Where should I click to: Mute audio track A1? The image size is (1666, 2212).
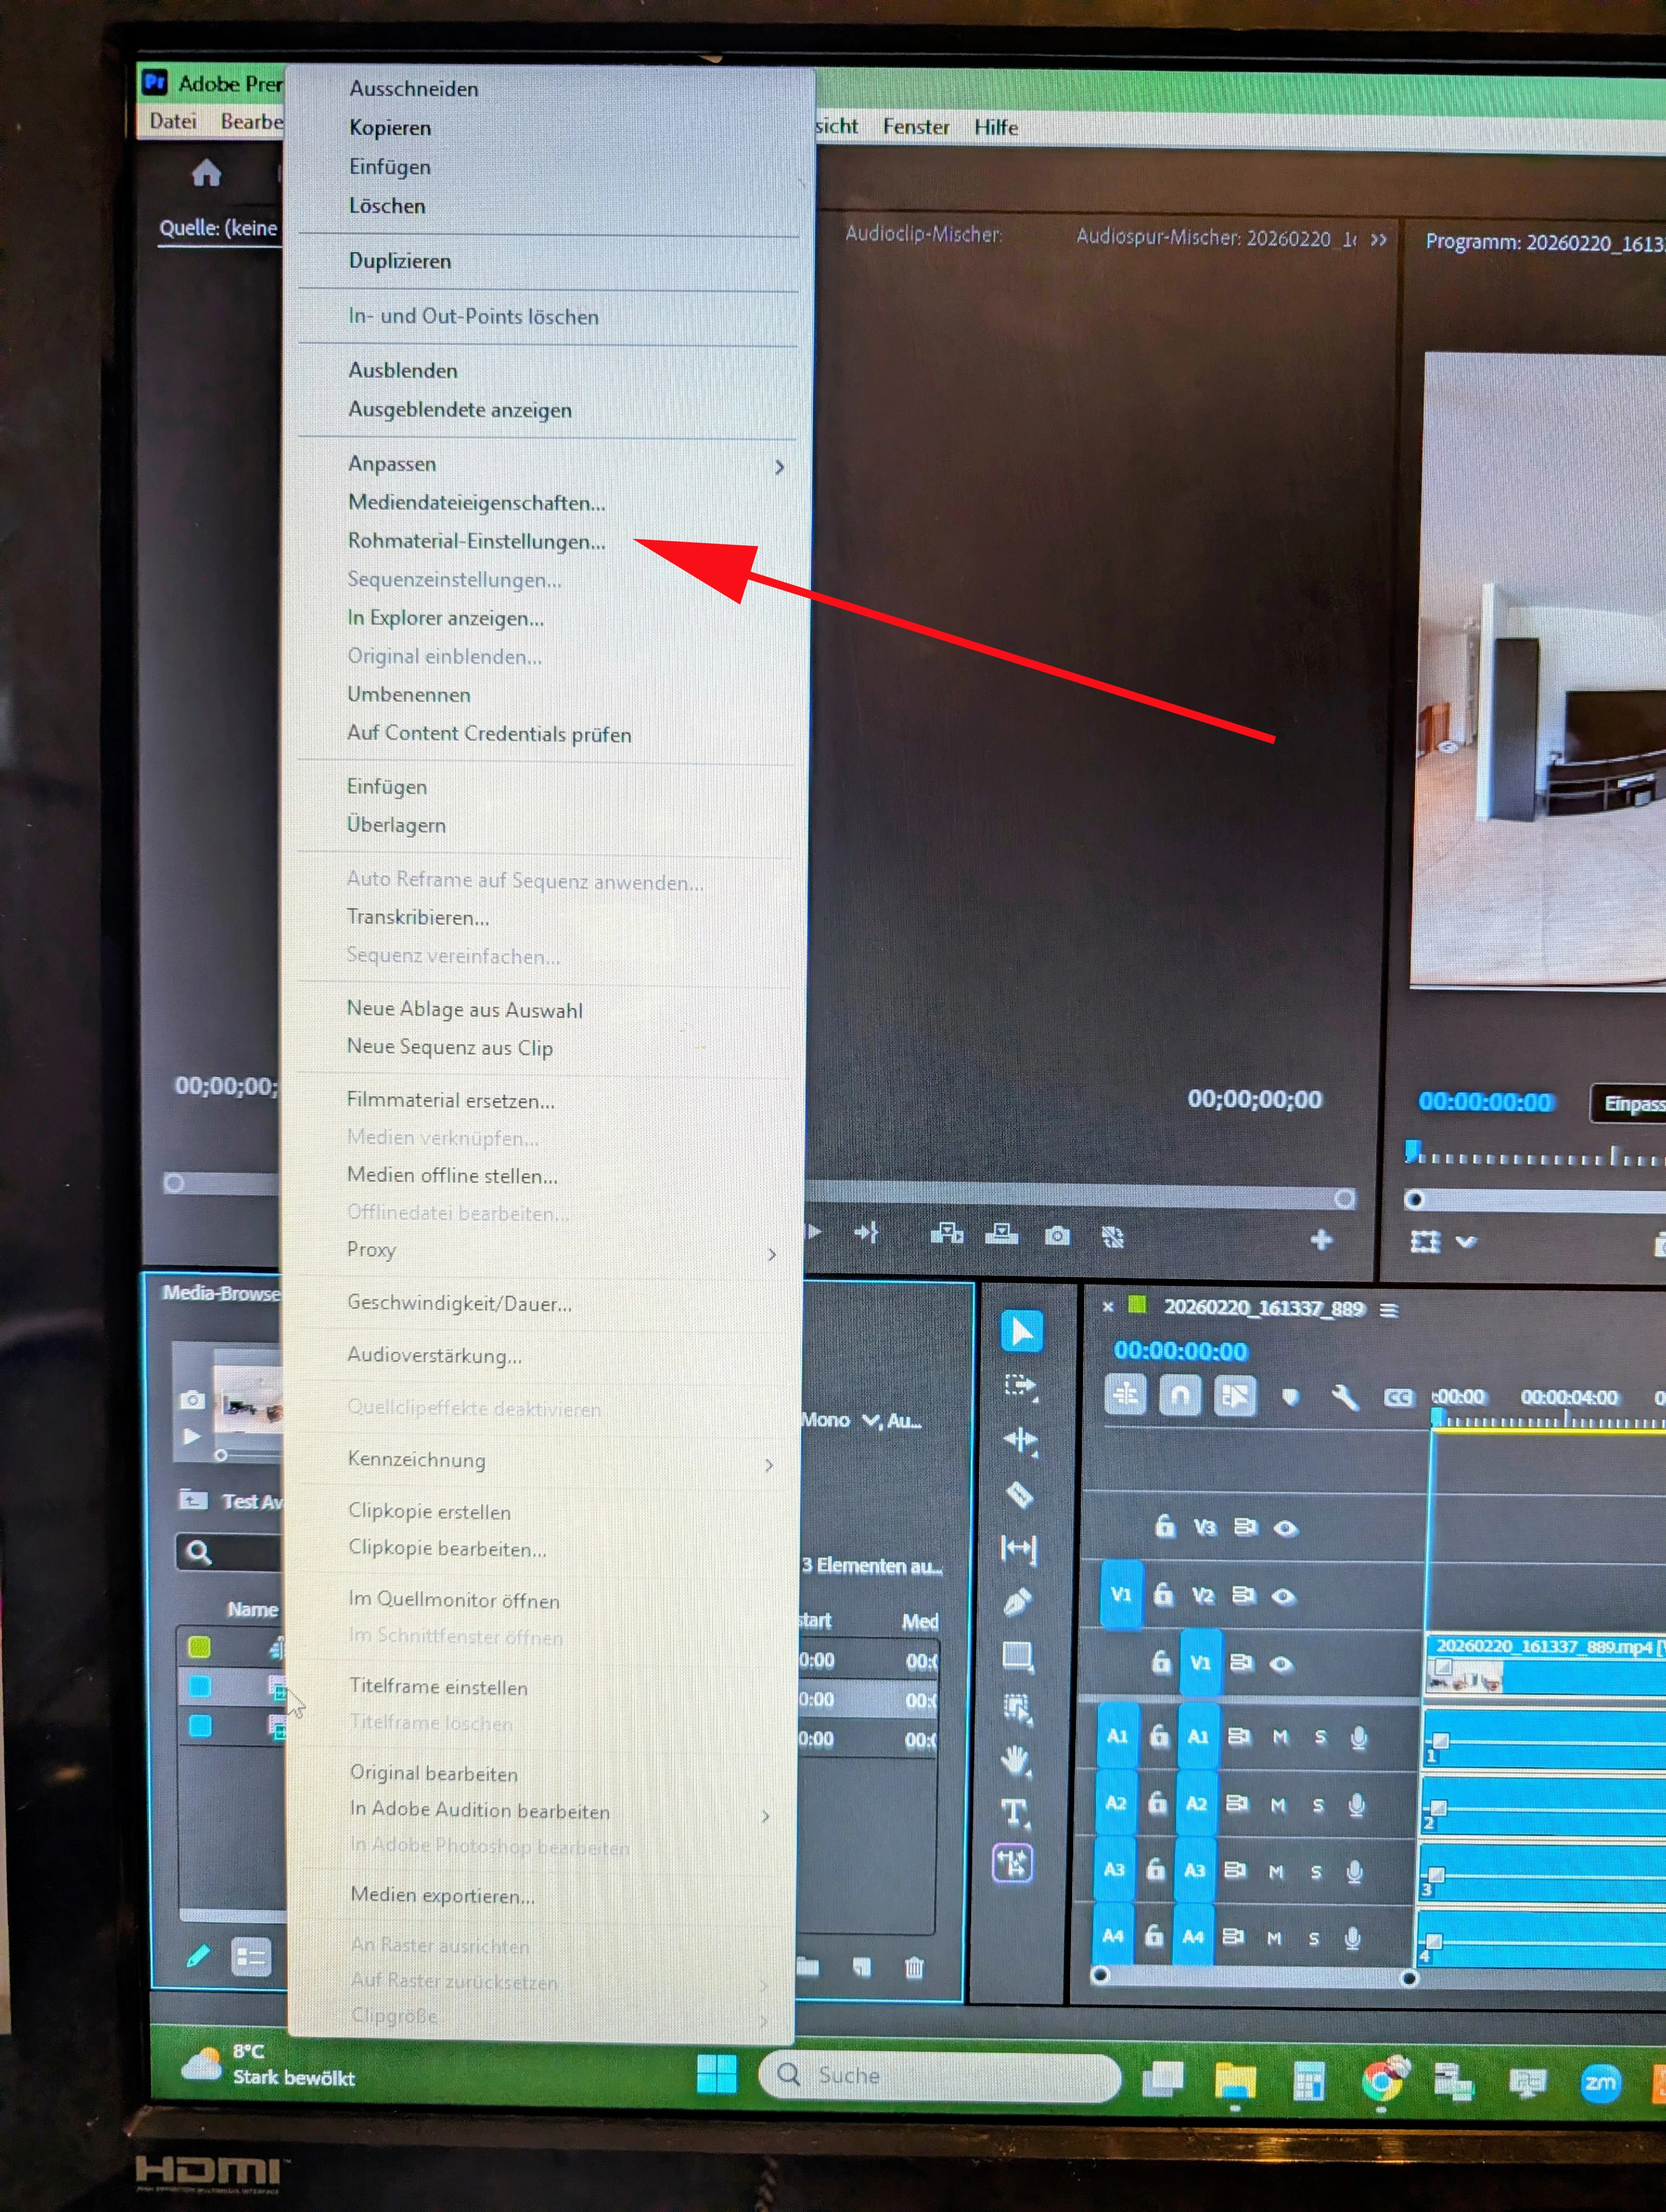1280,1737
